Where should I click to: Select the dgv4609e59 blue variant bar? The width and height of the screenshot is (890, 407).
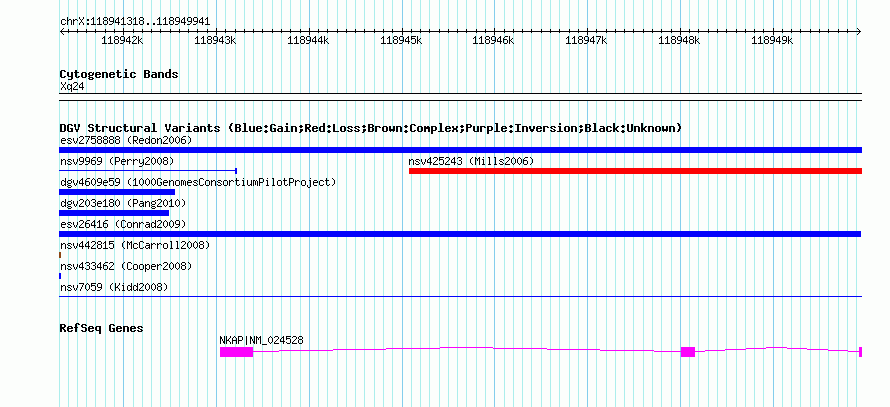(x=117, y=192)
